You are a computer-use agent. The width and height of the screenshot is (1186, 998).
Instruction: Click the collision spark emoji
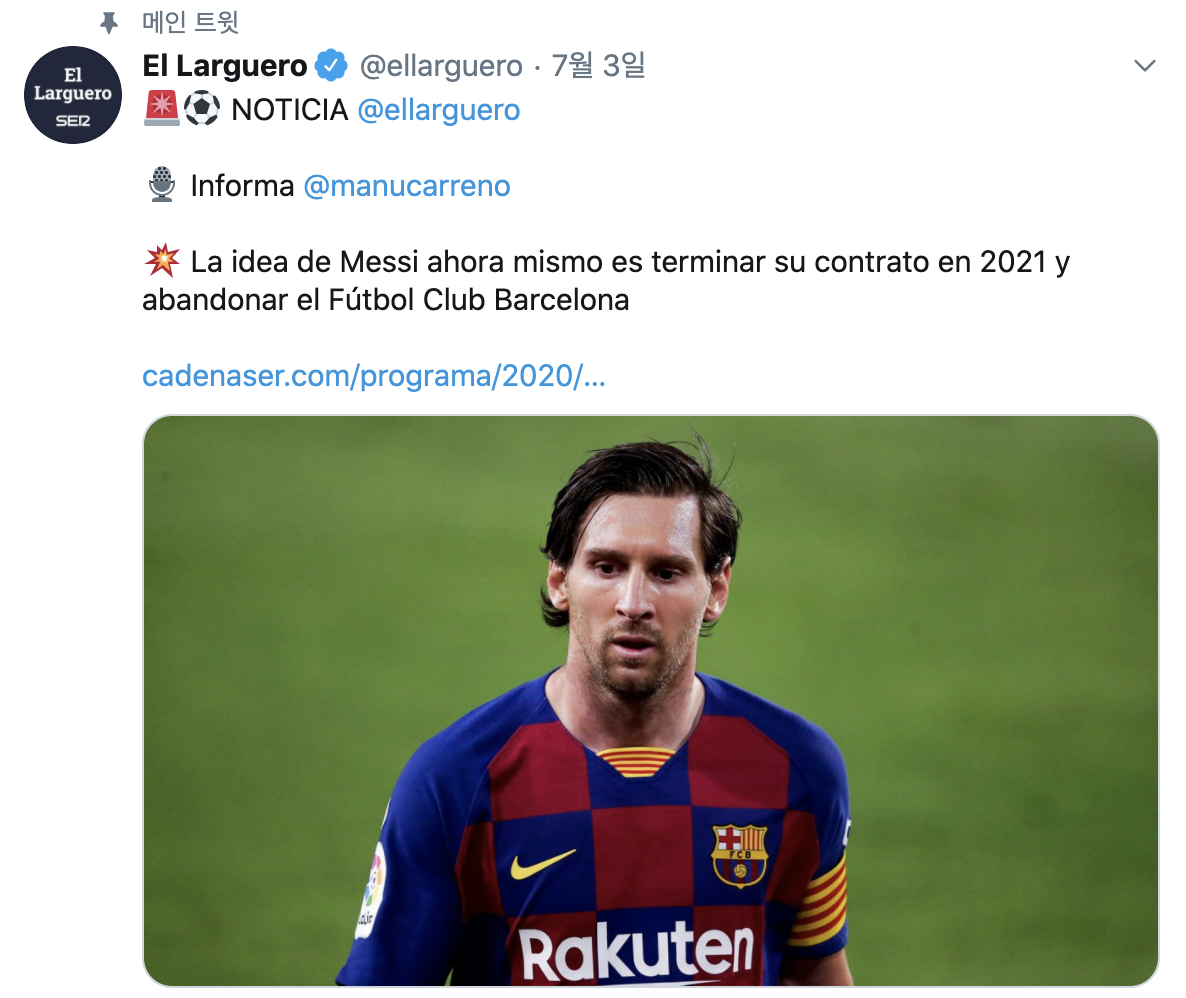coord(162,261)
